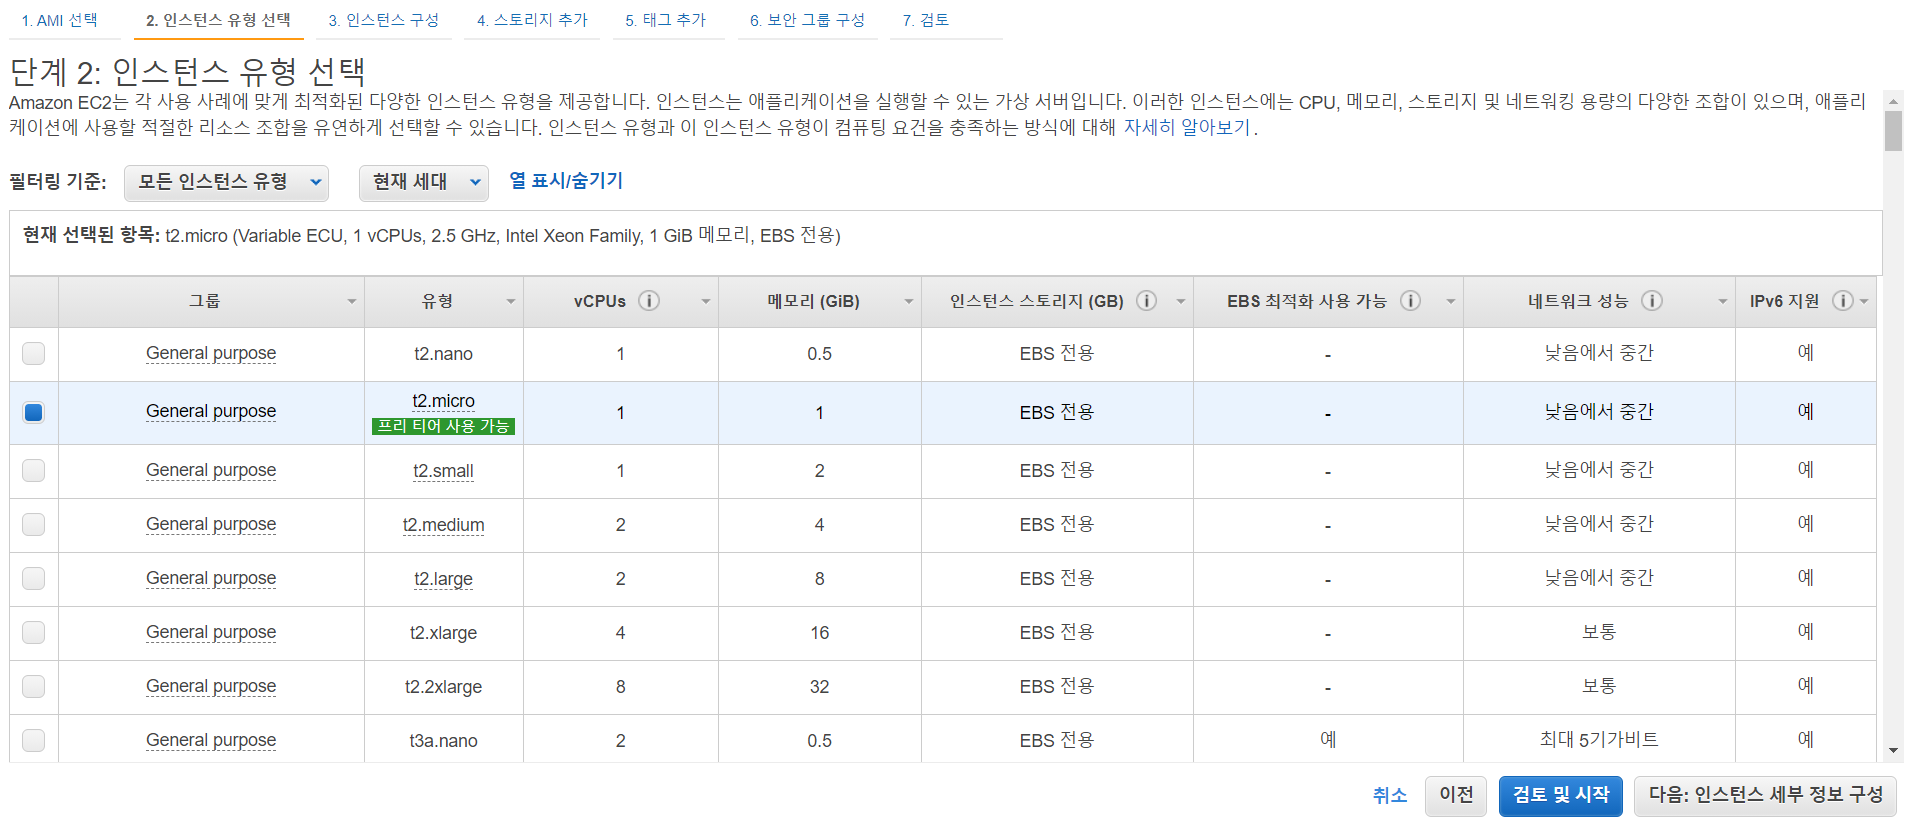Uncheck the t2.micro row checkbox

tap(34, 412)
